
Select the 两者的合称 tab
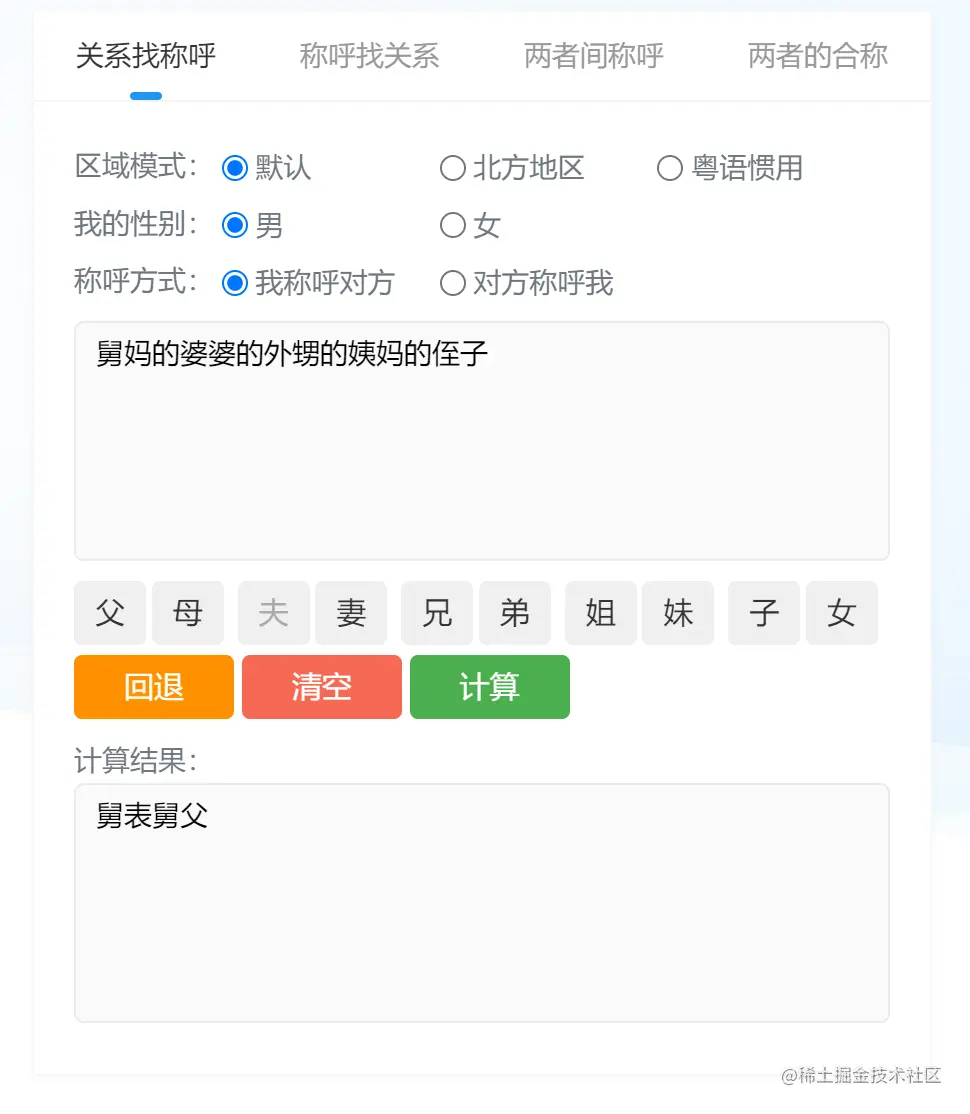818,56
